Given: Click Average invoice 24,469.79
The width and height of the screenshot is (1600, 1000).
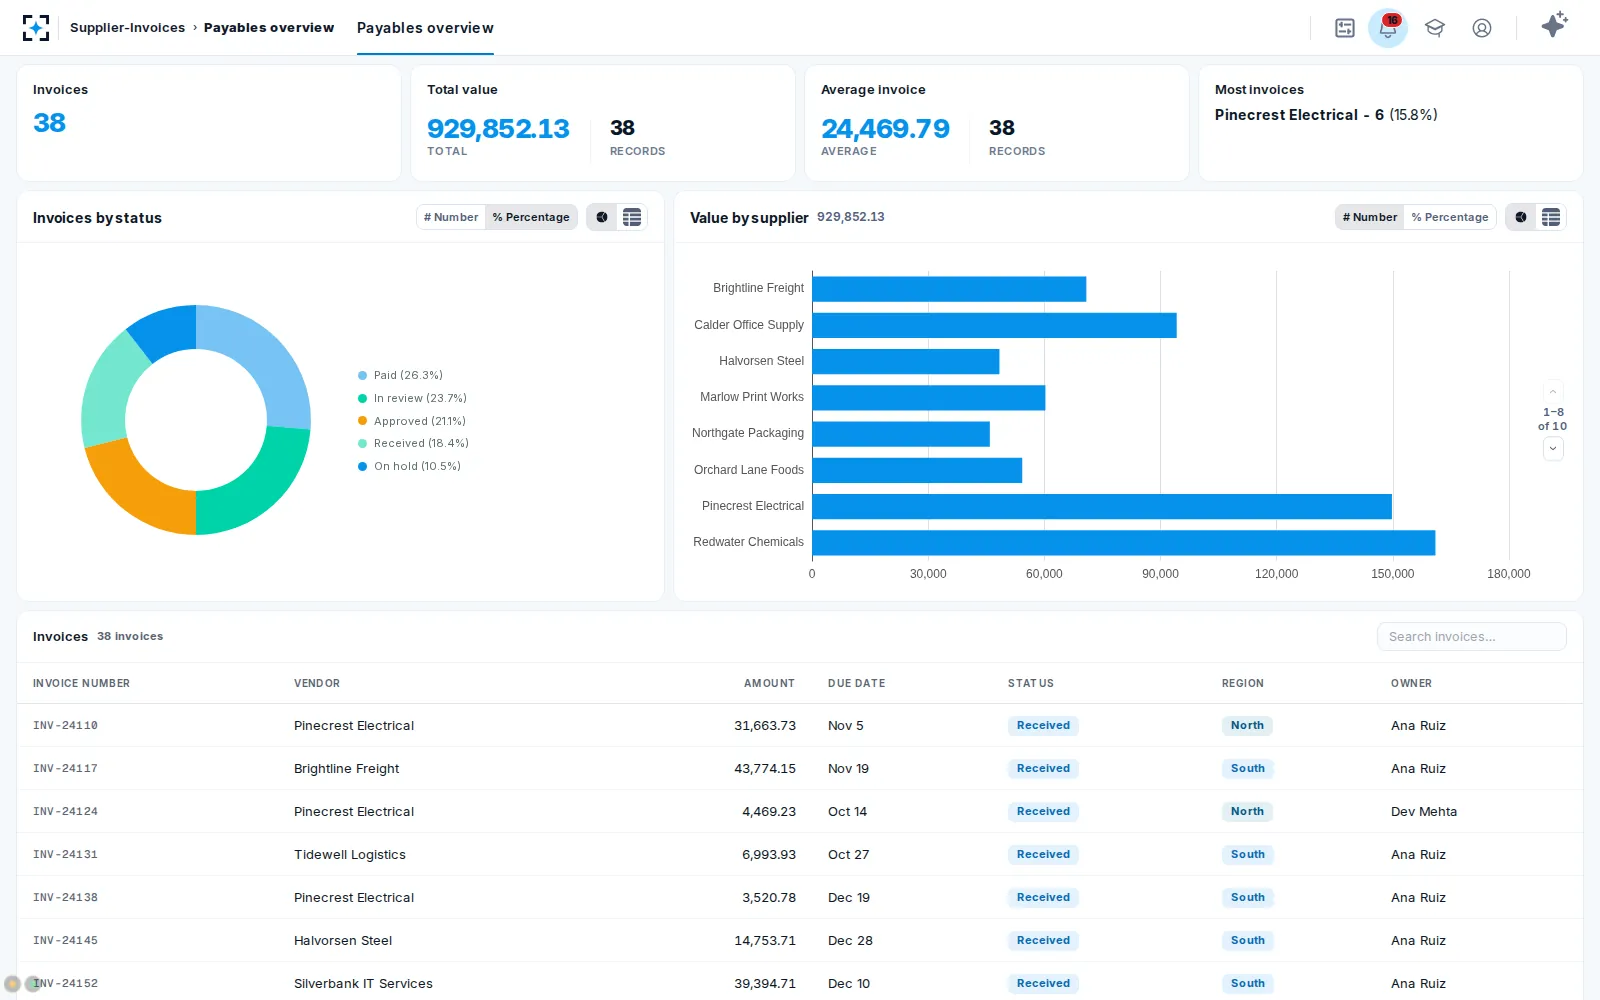Looking at the screenshot, I should point(885,129).
